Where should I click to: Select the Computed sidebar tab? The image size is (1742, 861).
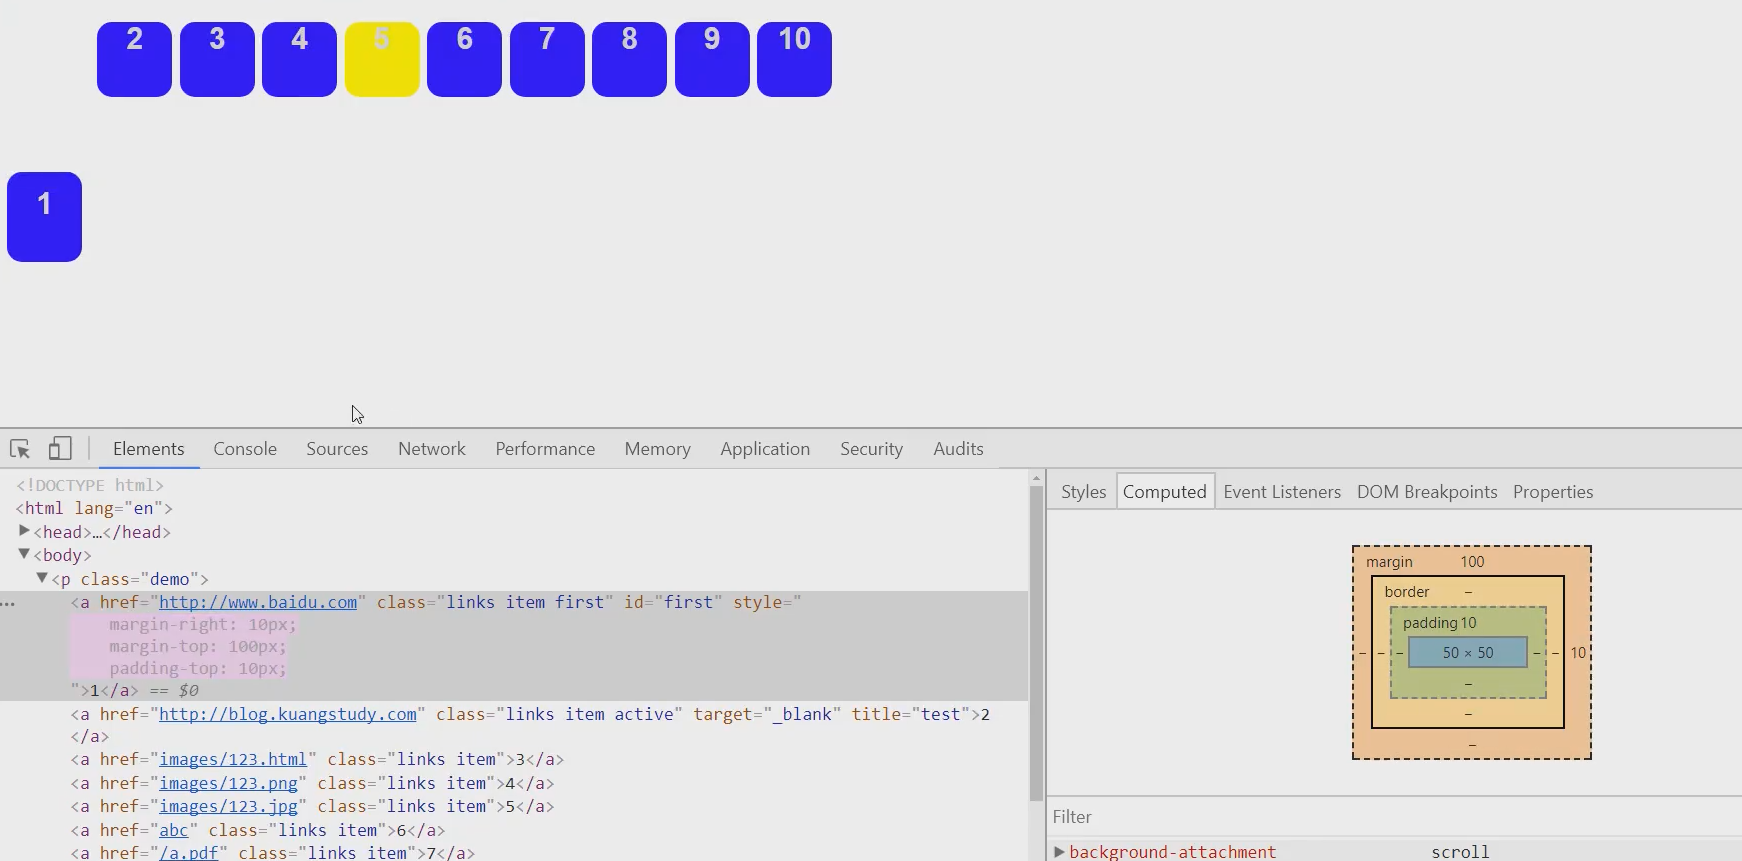[1165, 492]
